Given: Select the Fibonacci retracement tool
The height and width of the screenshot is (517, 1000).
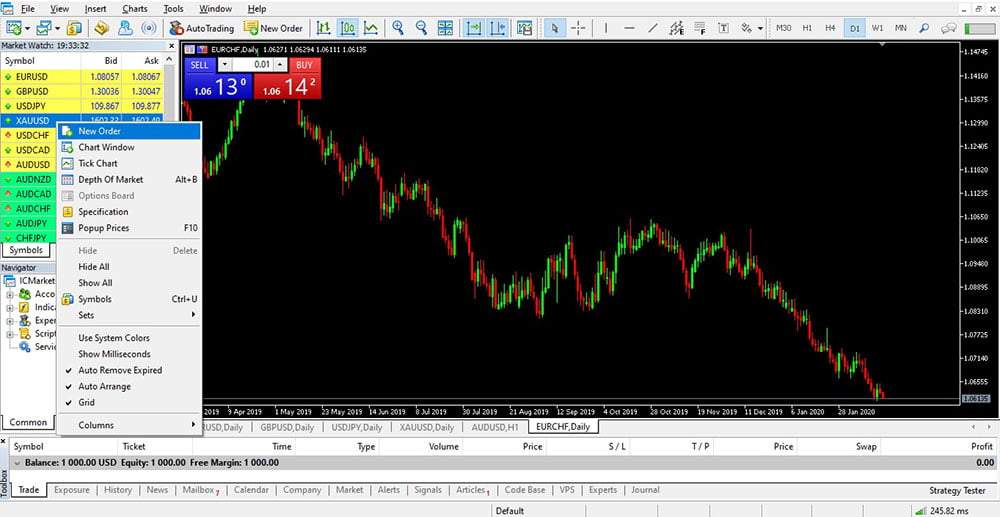Looking at the screenshot, I should (x=700, y=28).
